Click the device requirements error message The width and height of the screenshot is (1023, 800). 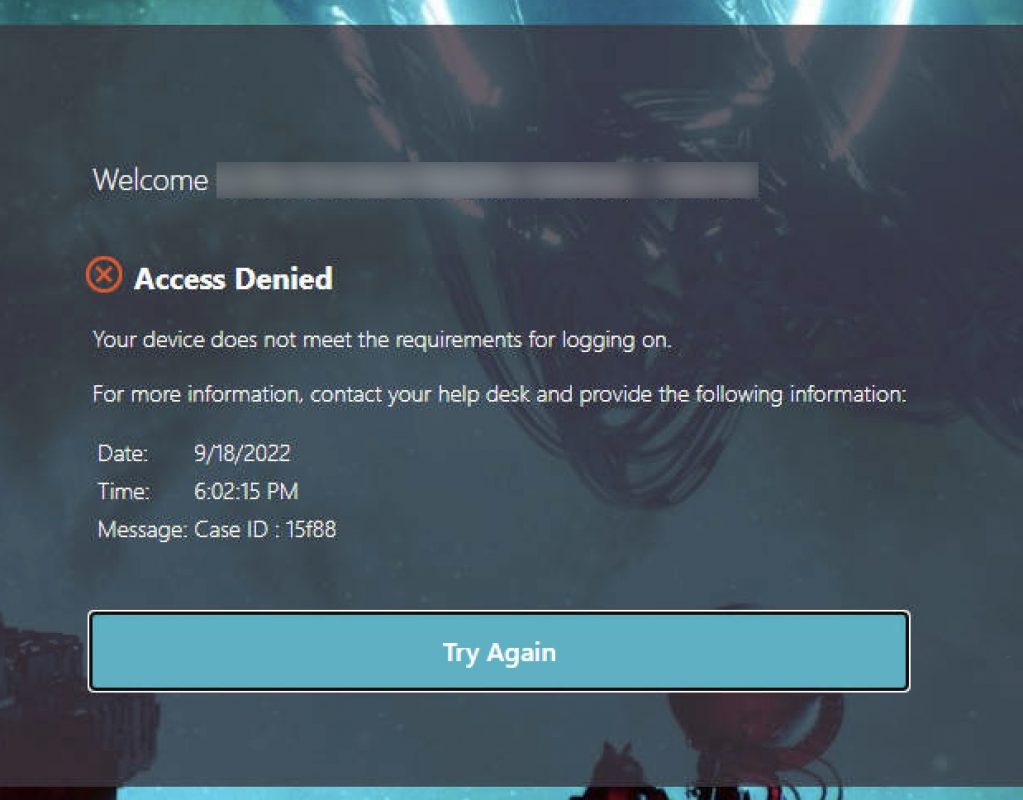coord(381,340)
